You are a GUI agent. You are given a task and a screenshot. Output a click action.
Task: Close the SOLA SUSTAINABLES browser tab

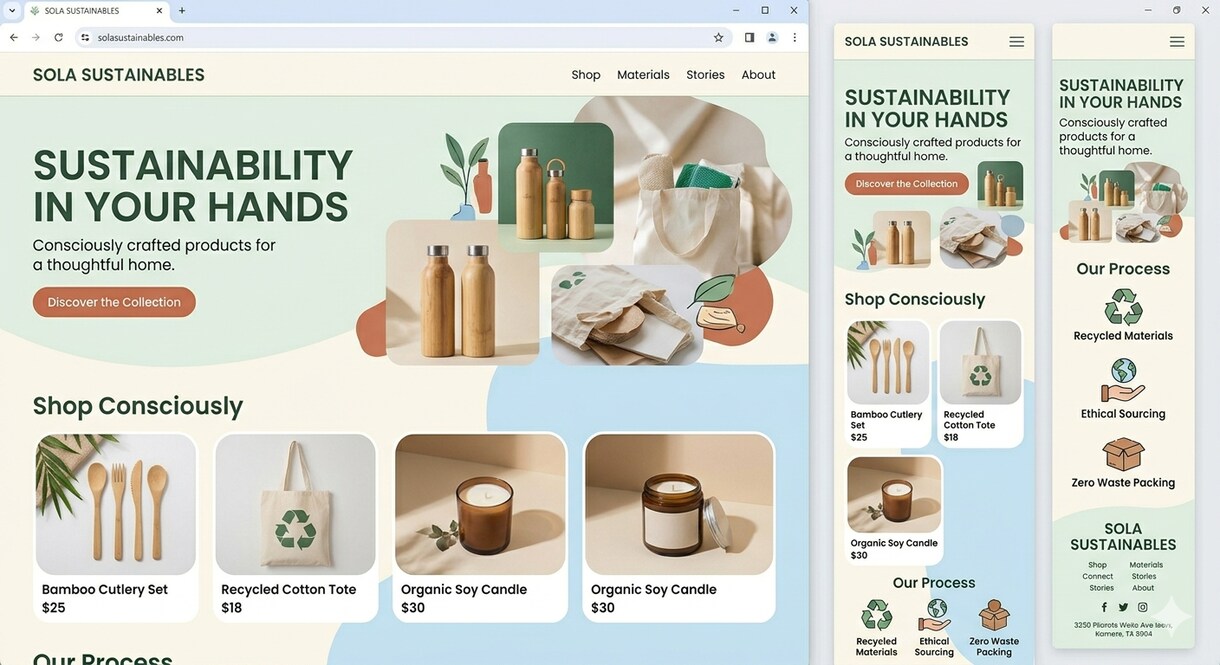[159, 11]
